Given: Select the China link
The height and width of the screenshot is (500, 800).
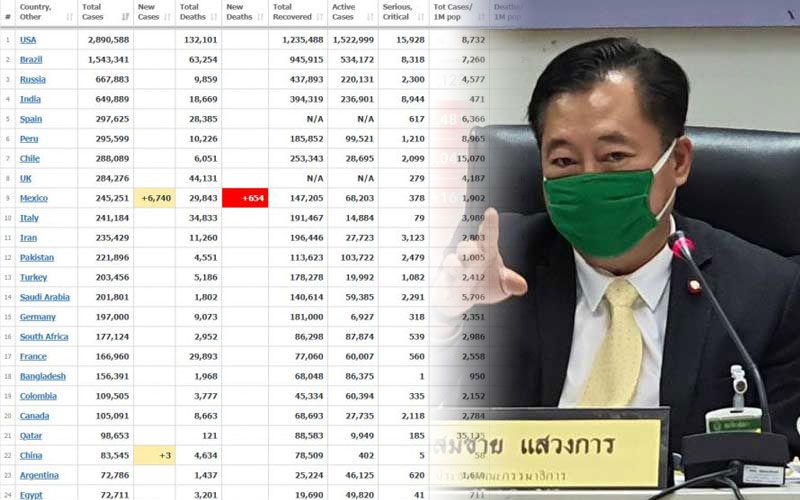Looking at the screenshot, I should point(31,456).
